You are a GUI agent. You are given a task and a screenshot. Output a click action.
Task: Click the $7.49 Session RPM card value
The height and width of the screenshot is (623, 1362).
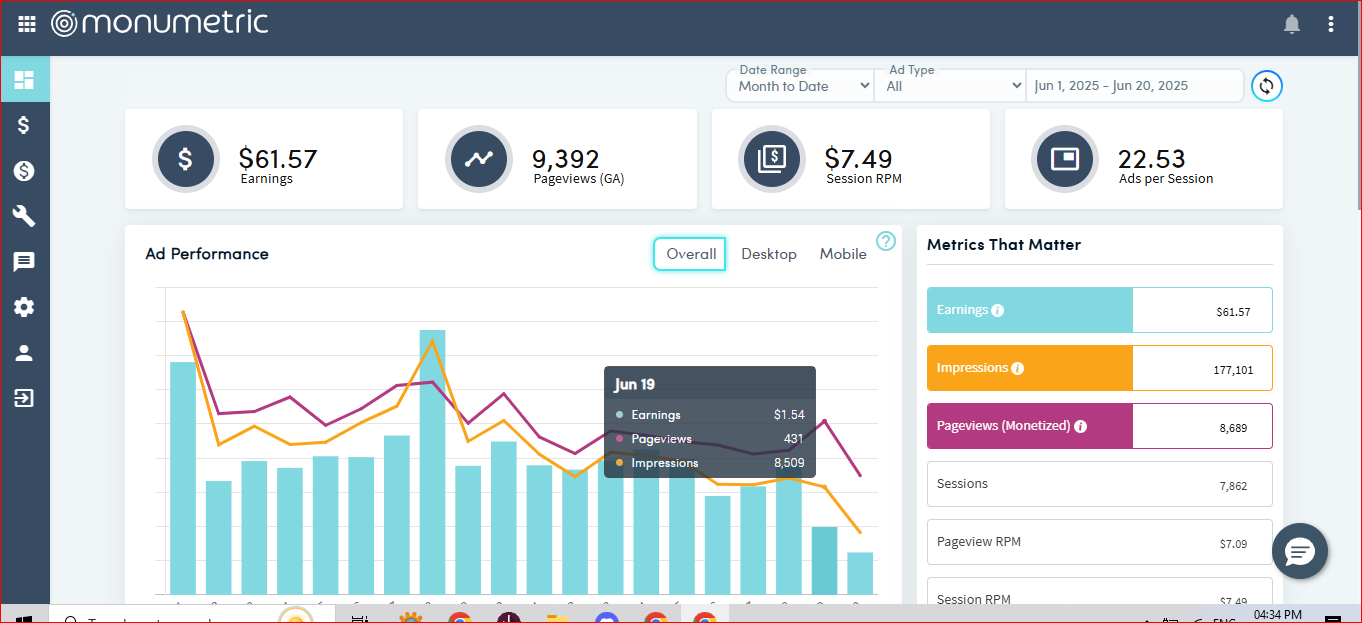click(x=859, y=158)
